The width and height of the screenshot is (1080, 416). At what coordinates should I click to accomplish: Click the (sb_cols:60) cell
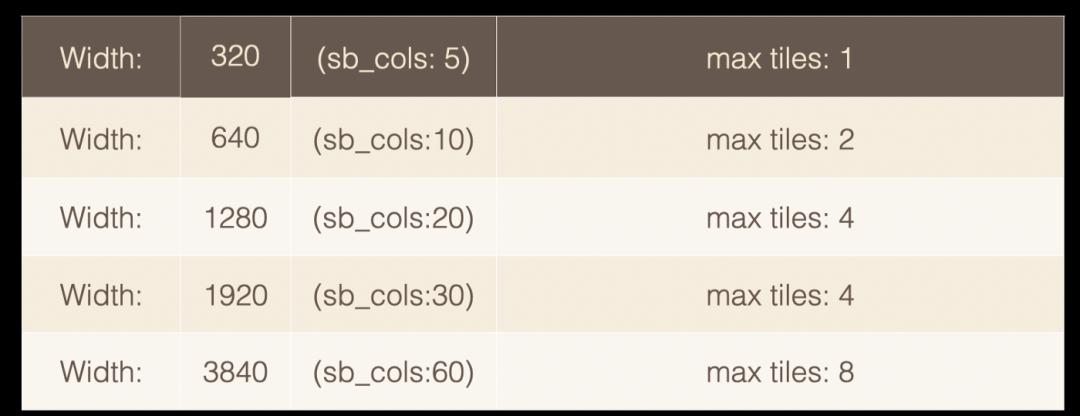click(x=393, y=372)
